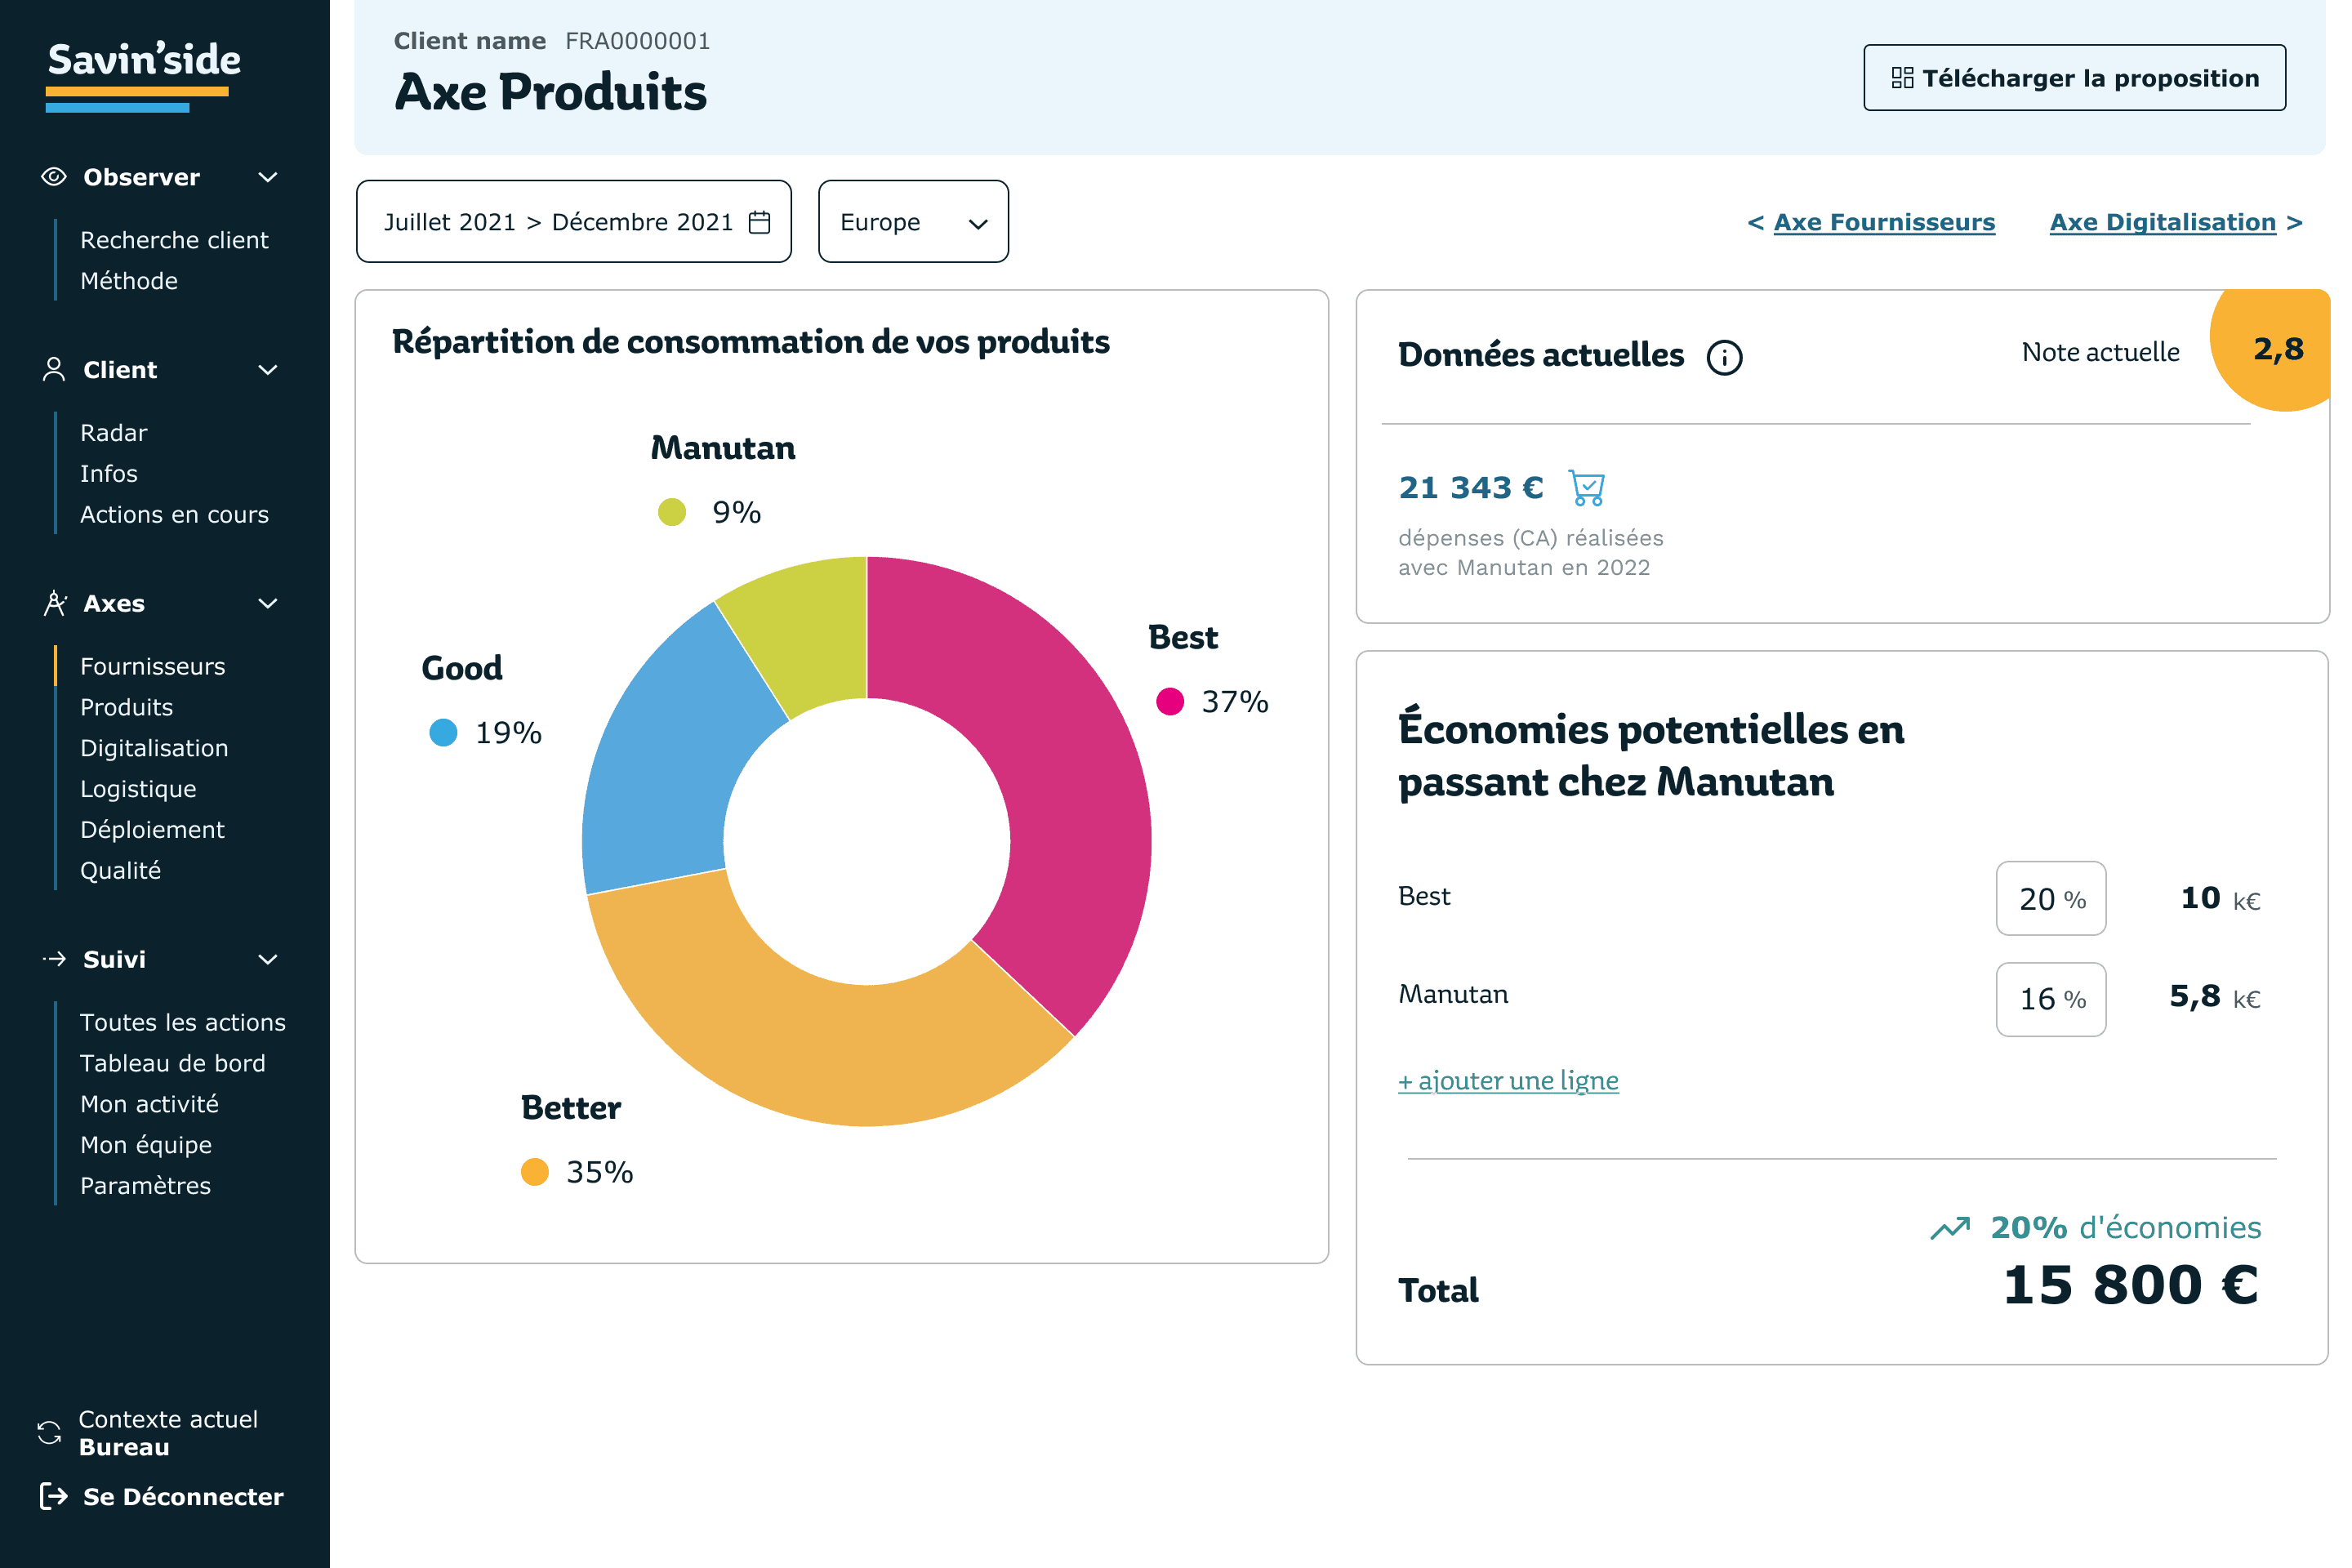Click the shopping cart icon near 21 343 €
2352x1568 pixels.
point(1587,488)
